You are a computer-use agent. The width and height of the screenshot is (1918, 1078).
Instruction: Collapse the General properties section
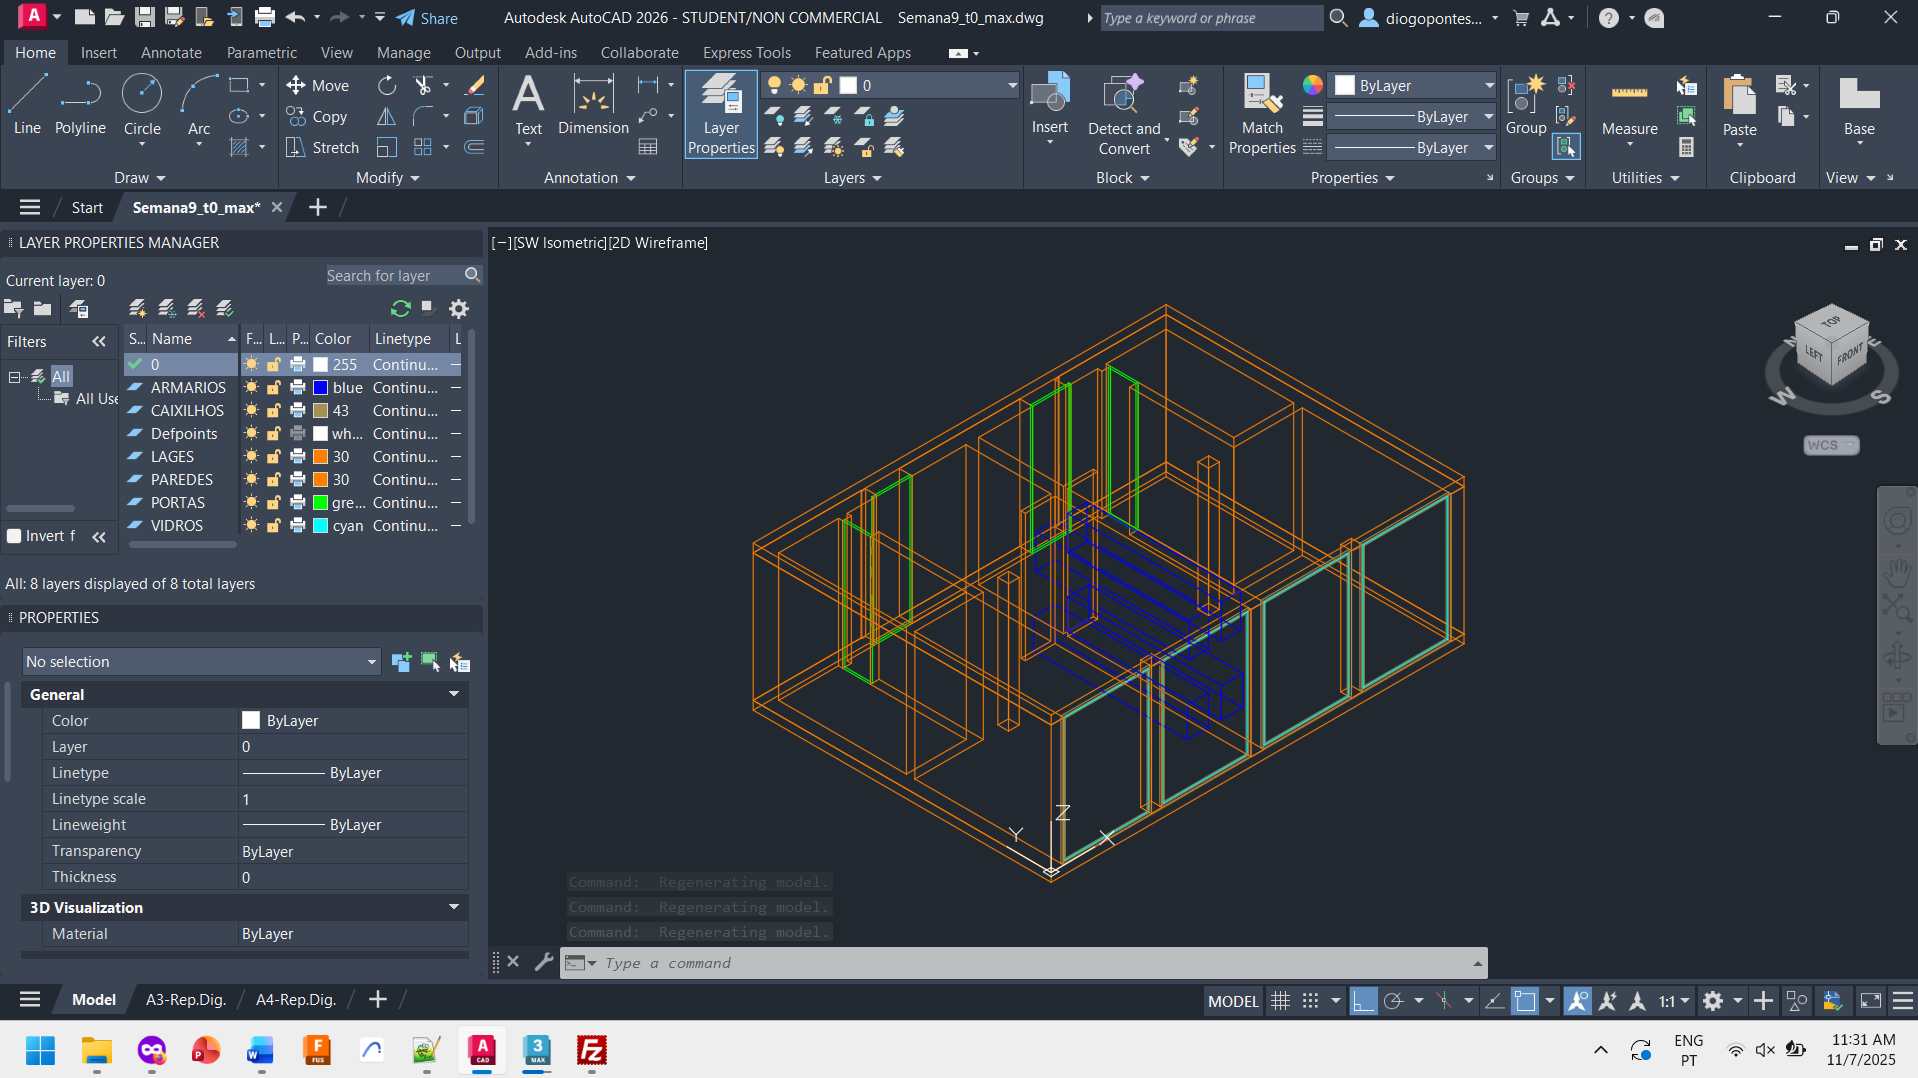(x=454, y=694)
